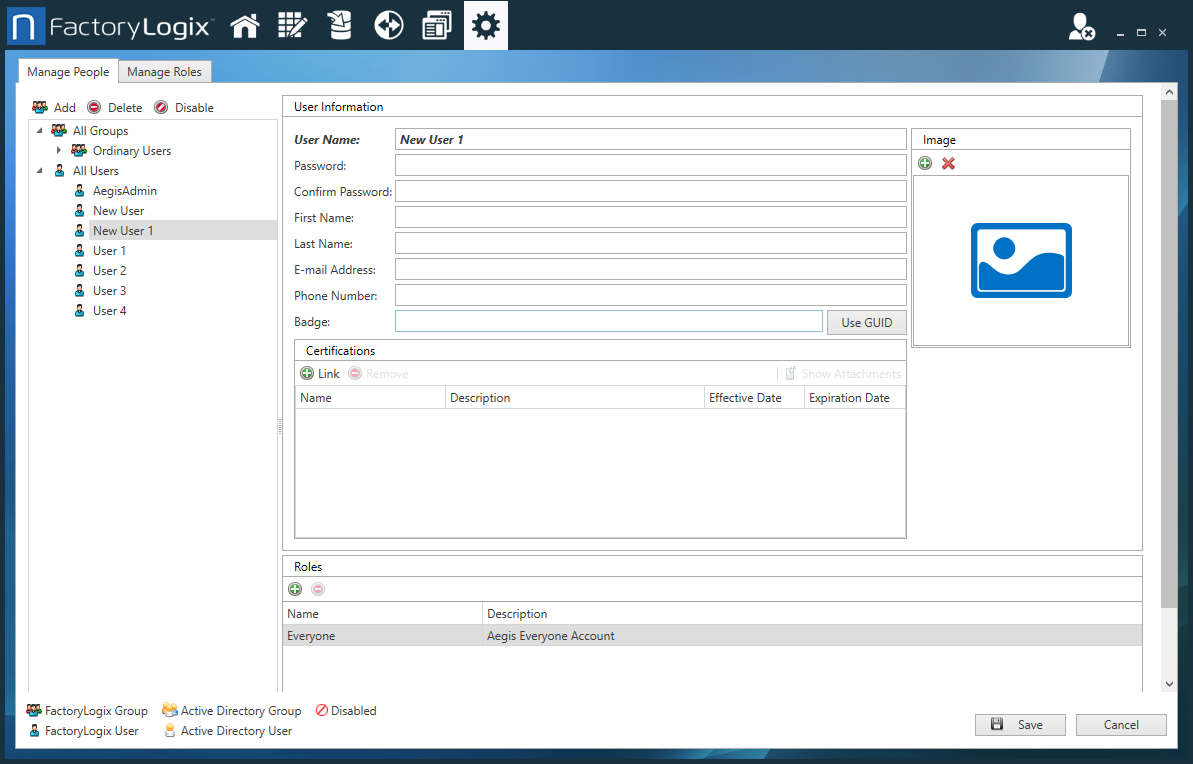Image resolution: width=1193 pixels, height=764 pixels.
Task: Click the red X to remove user image
Action: (x=946, y=163)
